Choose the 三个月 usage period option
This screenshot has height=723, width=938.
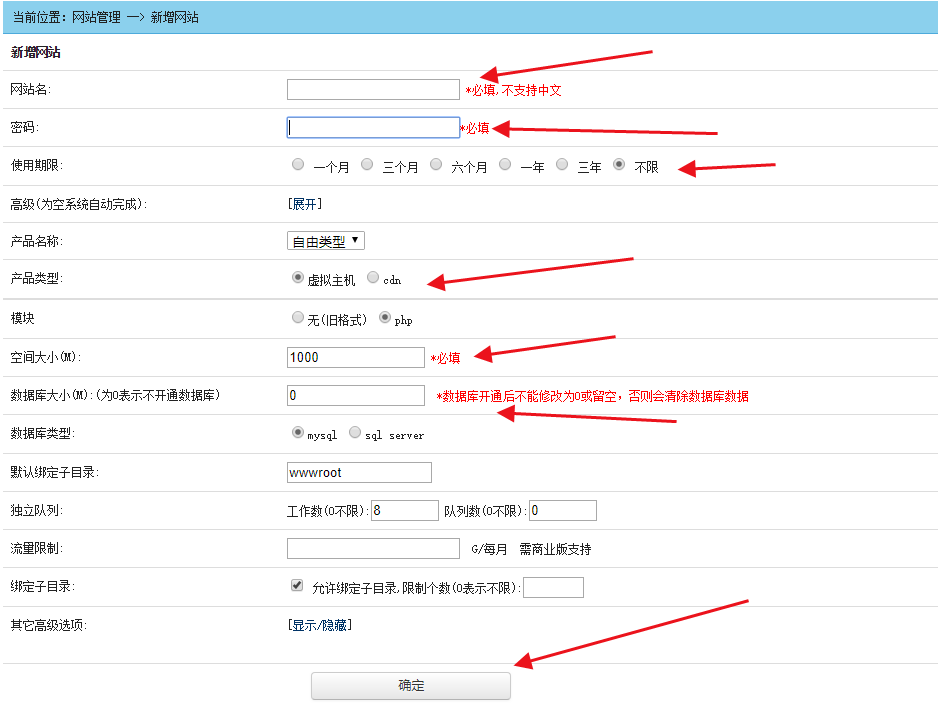tap(367, 165)
